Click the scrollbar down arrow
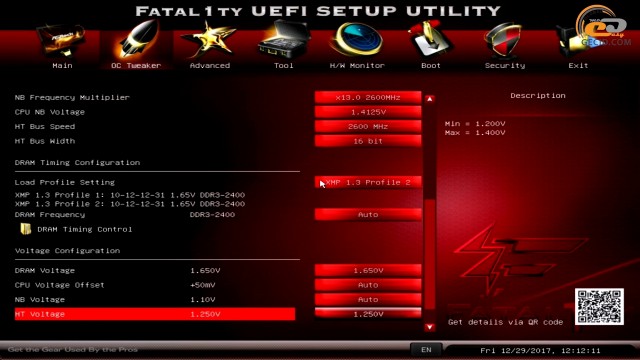The image size is (640, 360). click(x=429, y=327)
